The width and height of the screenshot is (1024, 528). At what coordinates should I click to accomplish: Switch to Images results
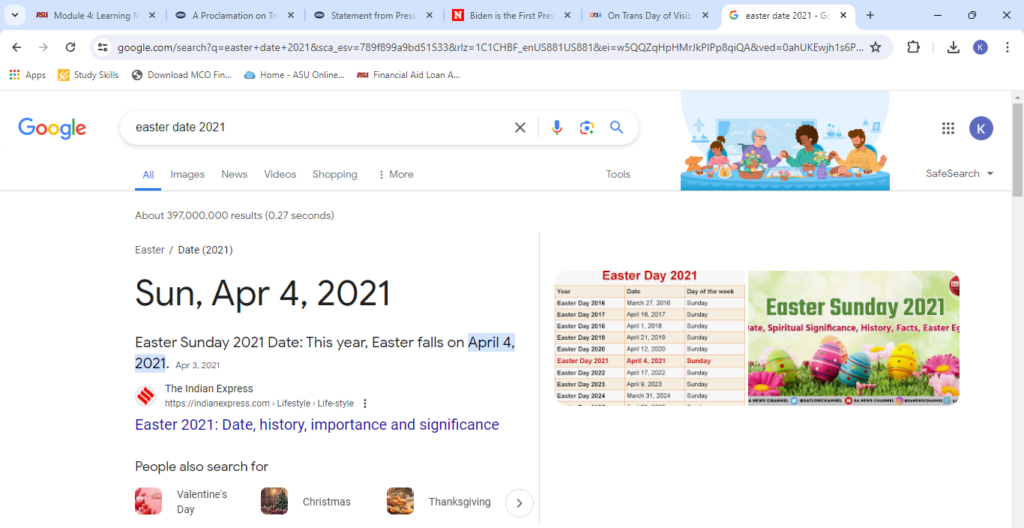point(187,174)
